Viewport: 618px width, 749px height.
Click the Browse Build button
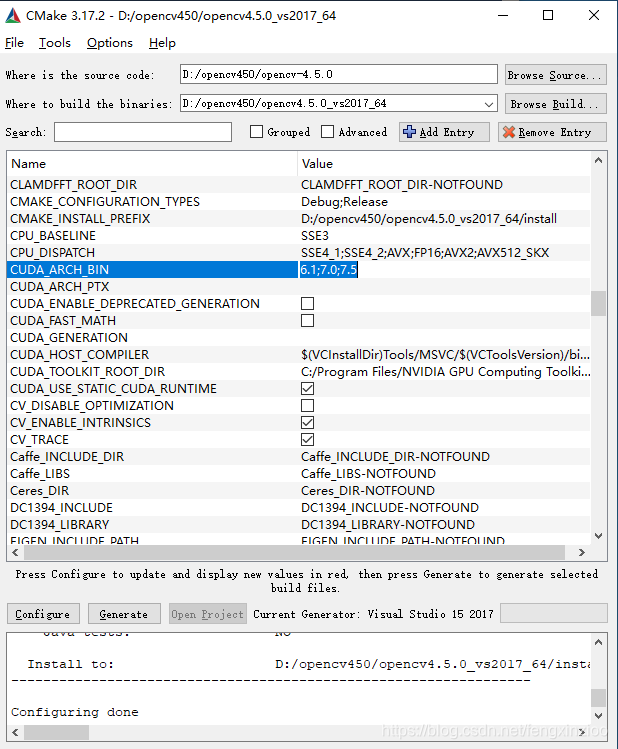pyautogui.click(x=555, y=104)
